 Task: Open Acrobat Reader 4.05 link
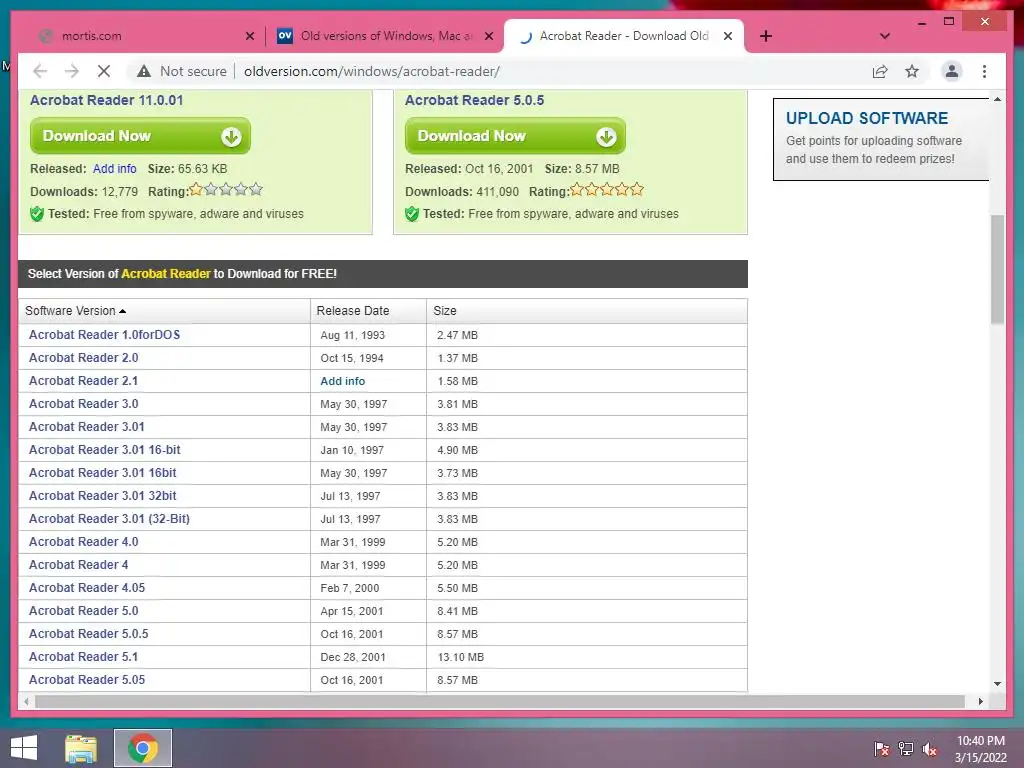click(87, 588)
